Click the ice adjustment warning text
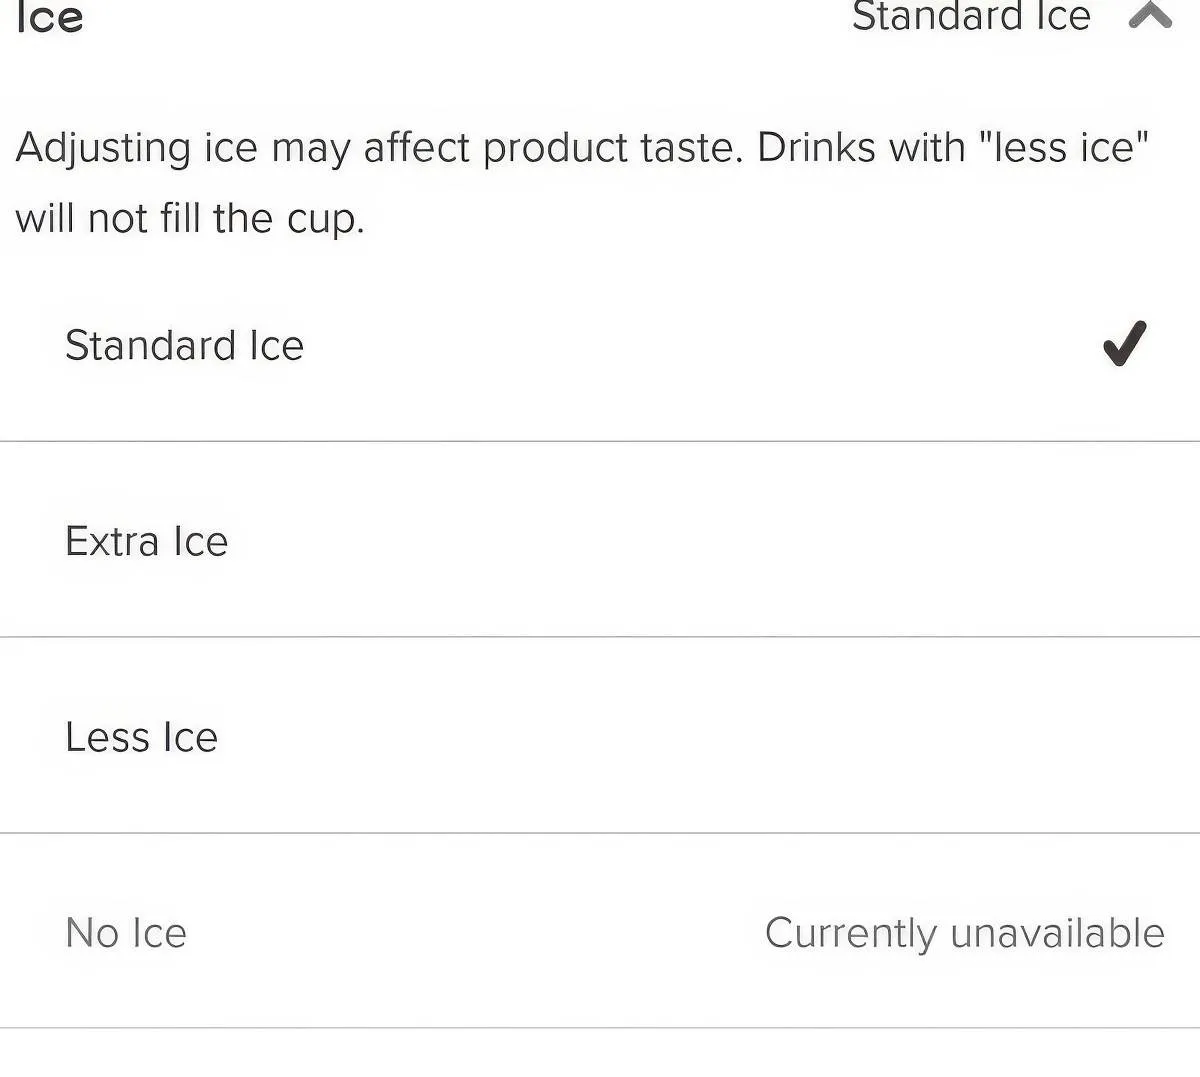The image size is (1200, 1077). point(582,148)
